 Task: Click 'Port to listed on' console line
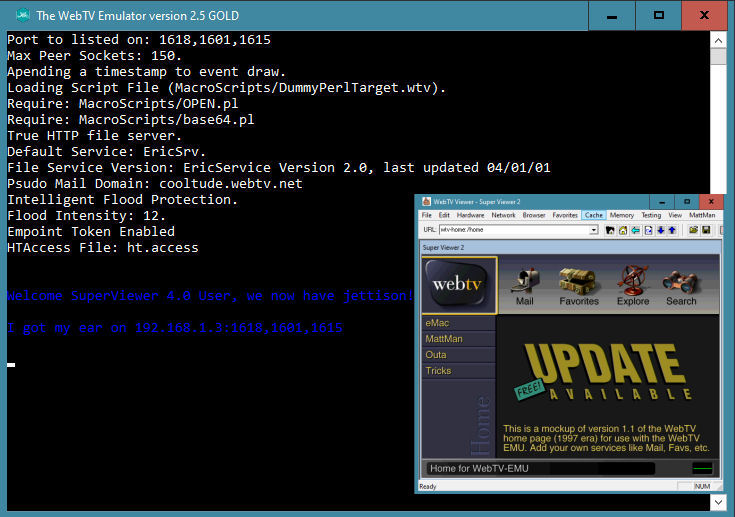pyautogui.click(x=139, y=40)
